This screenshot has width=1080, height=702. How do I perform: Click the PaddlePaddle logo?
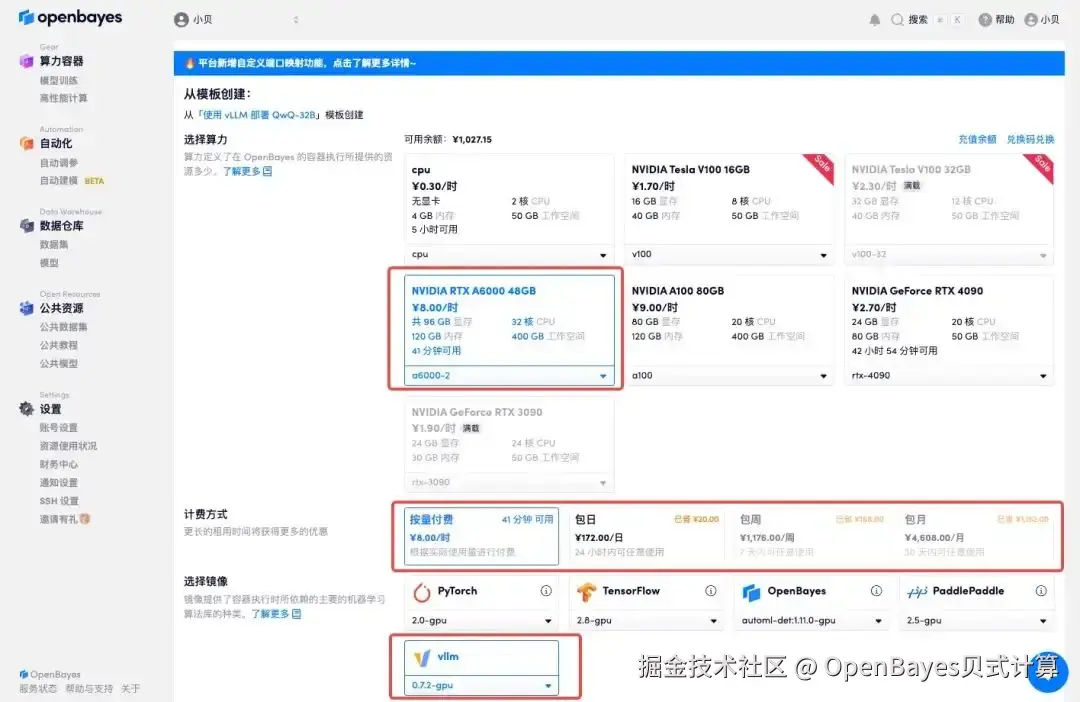[x=917, y=592]
